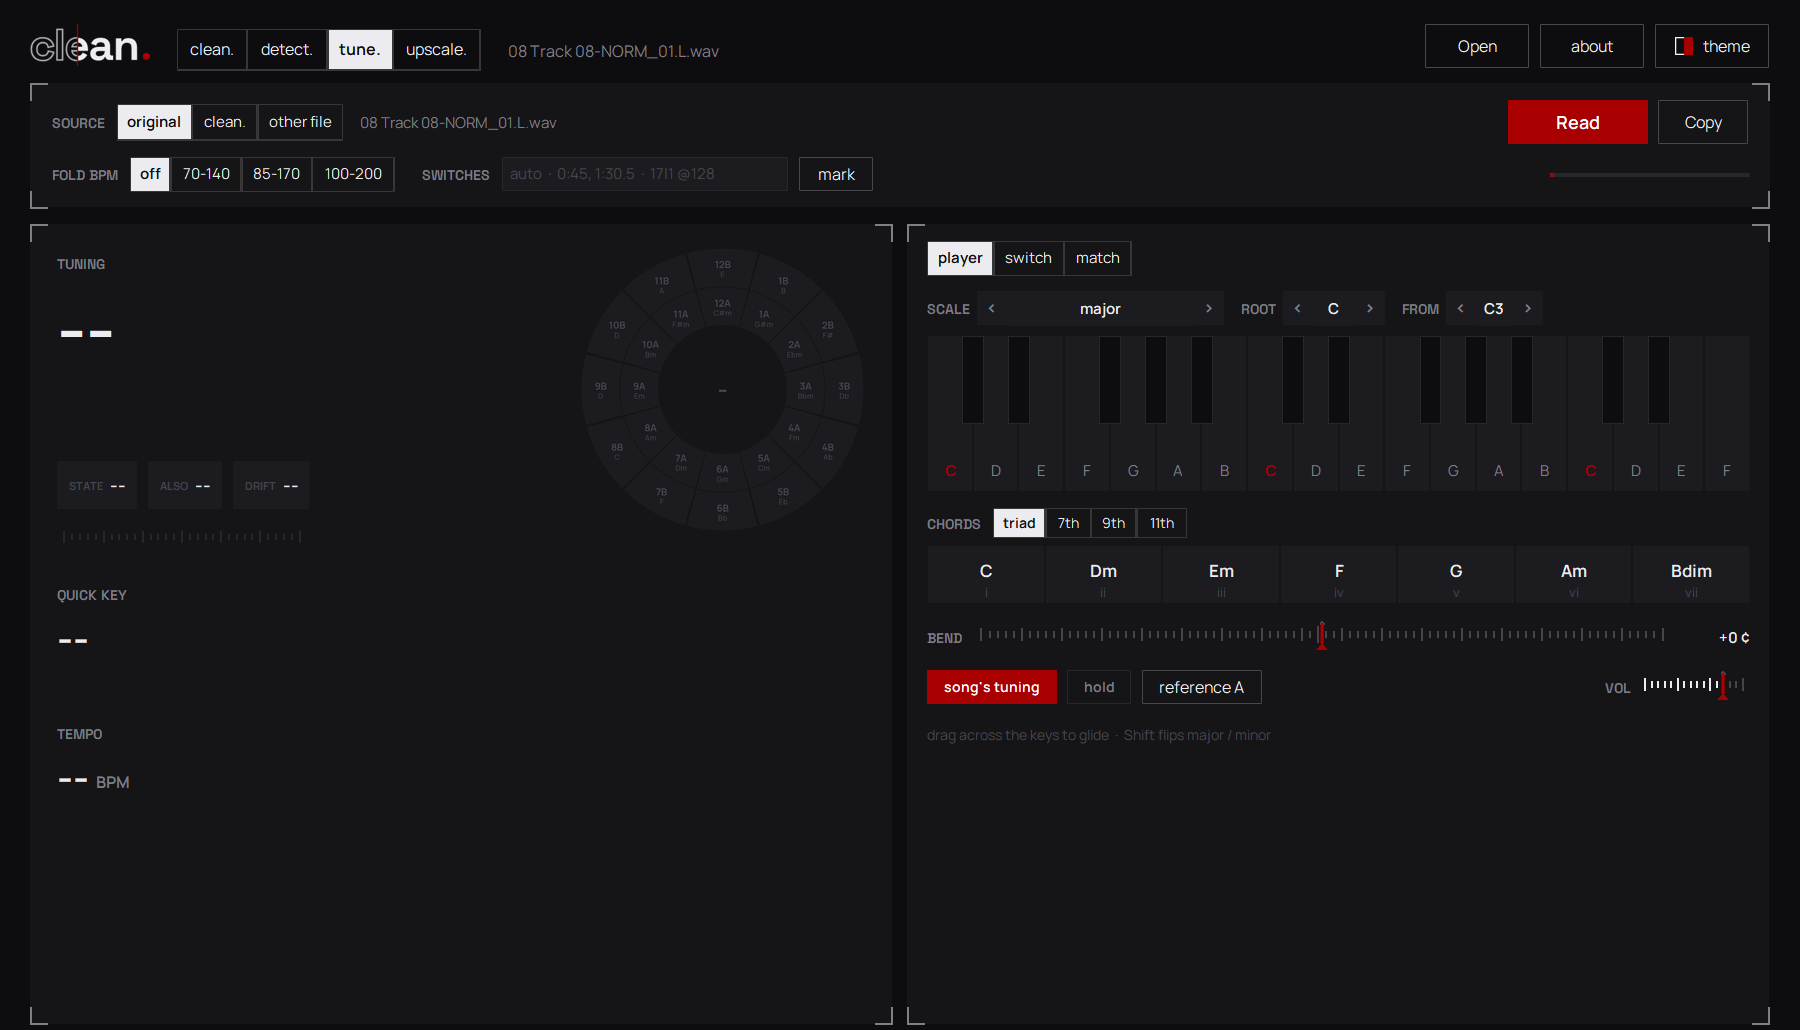
Task: Click the theme icon button
Action: click(x=1711, y=46)
